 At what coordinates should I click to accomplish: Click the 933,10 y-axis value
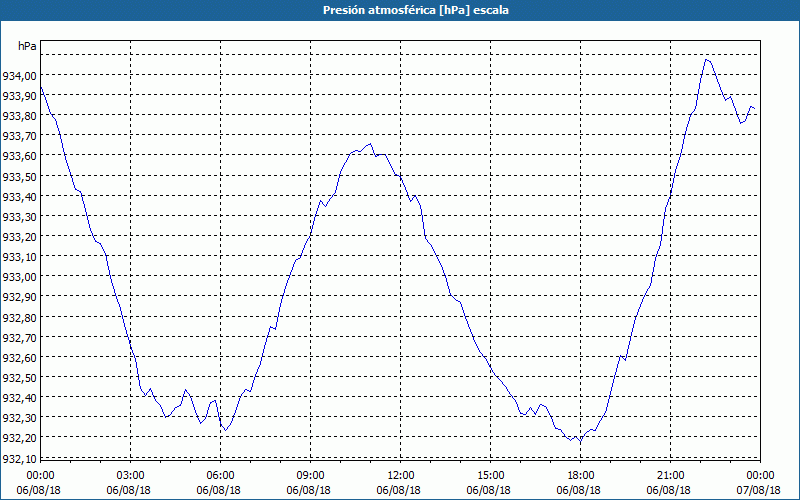tap(19, 257)
